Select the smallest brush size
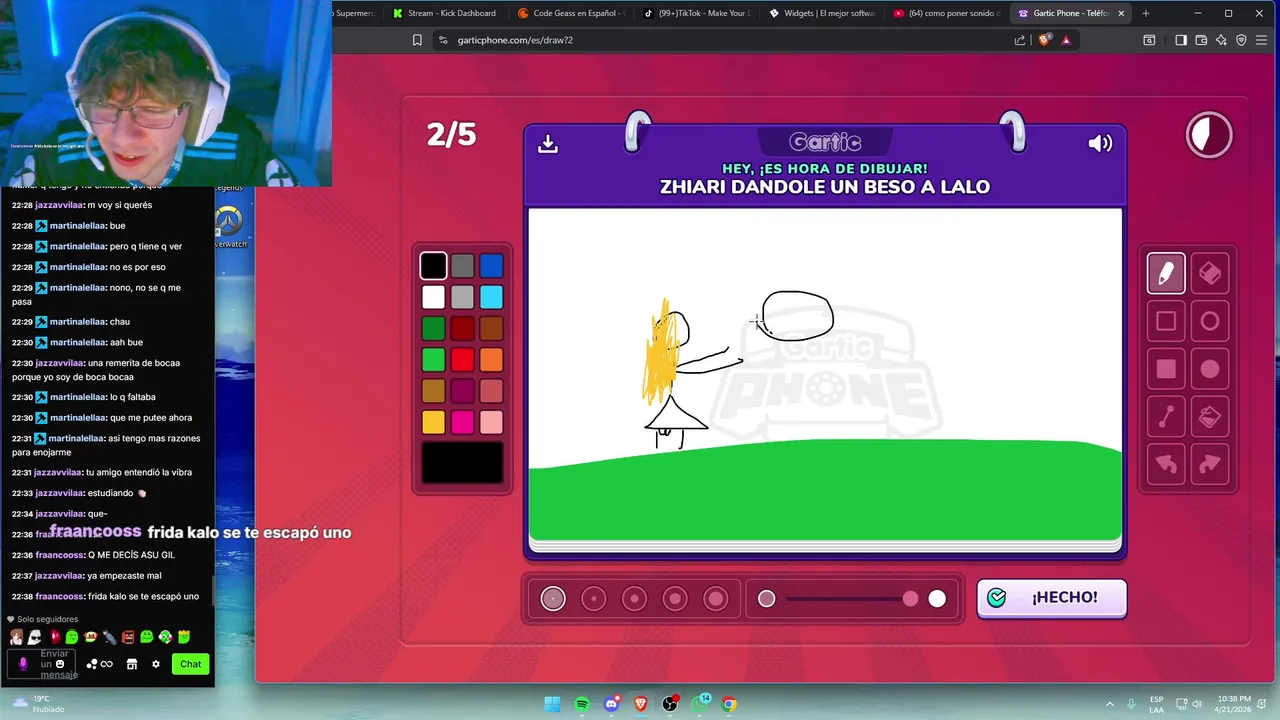1280x720 pixels. click(x=553, y=598)
